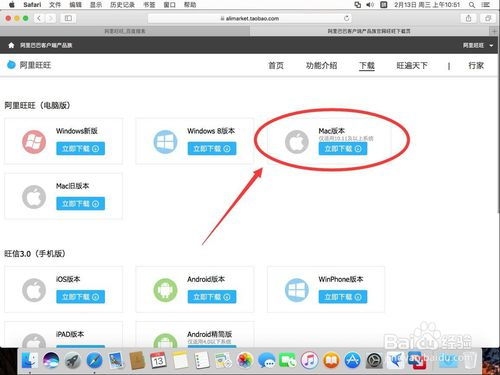Click the Mac旧版本 Apple logo icon

point(34,197)
